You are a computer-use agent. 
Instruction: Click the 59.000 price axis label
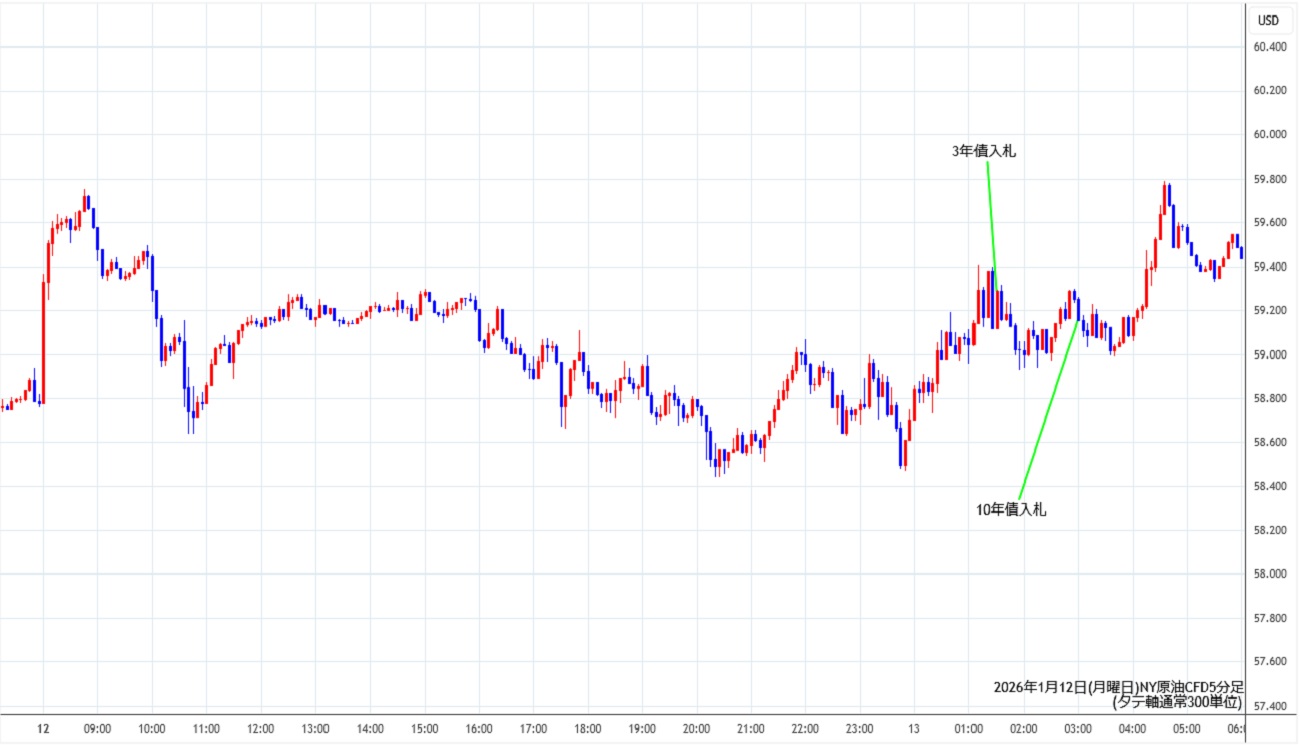click(x=1270, y=355)
